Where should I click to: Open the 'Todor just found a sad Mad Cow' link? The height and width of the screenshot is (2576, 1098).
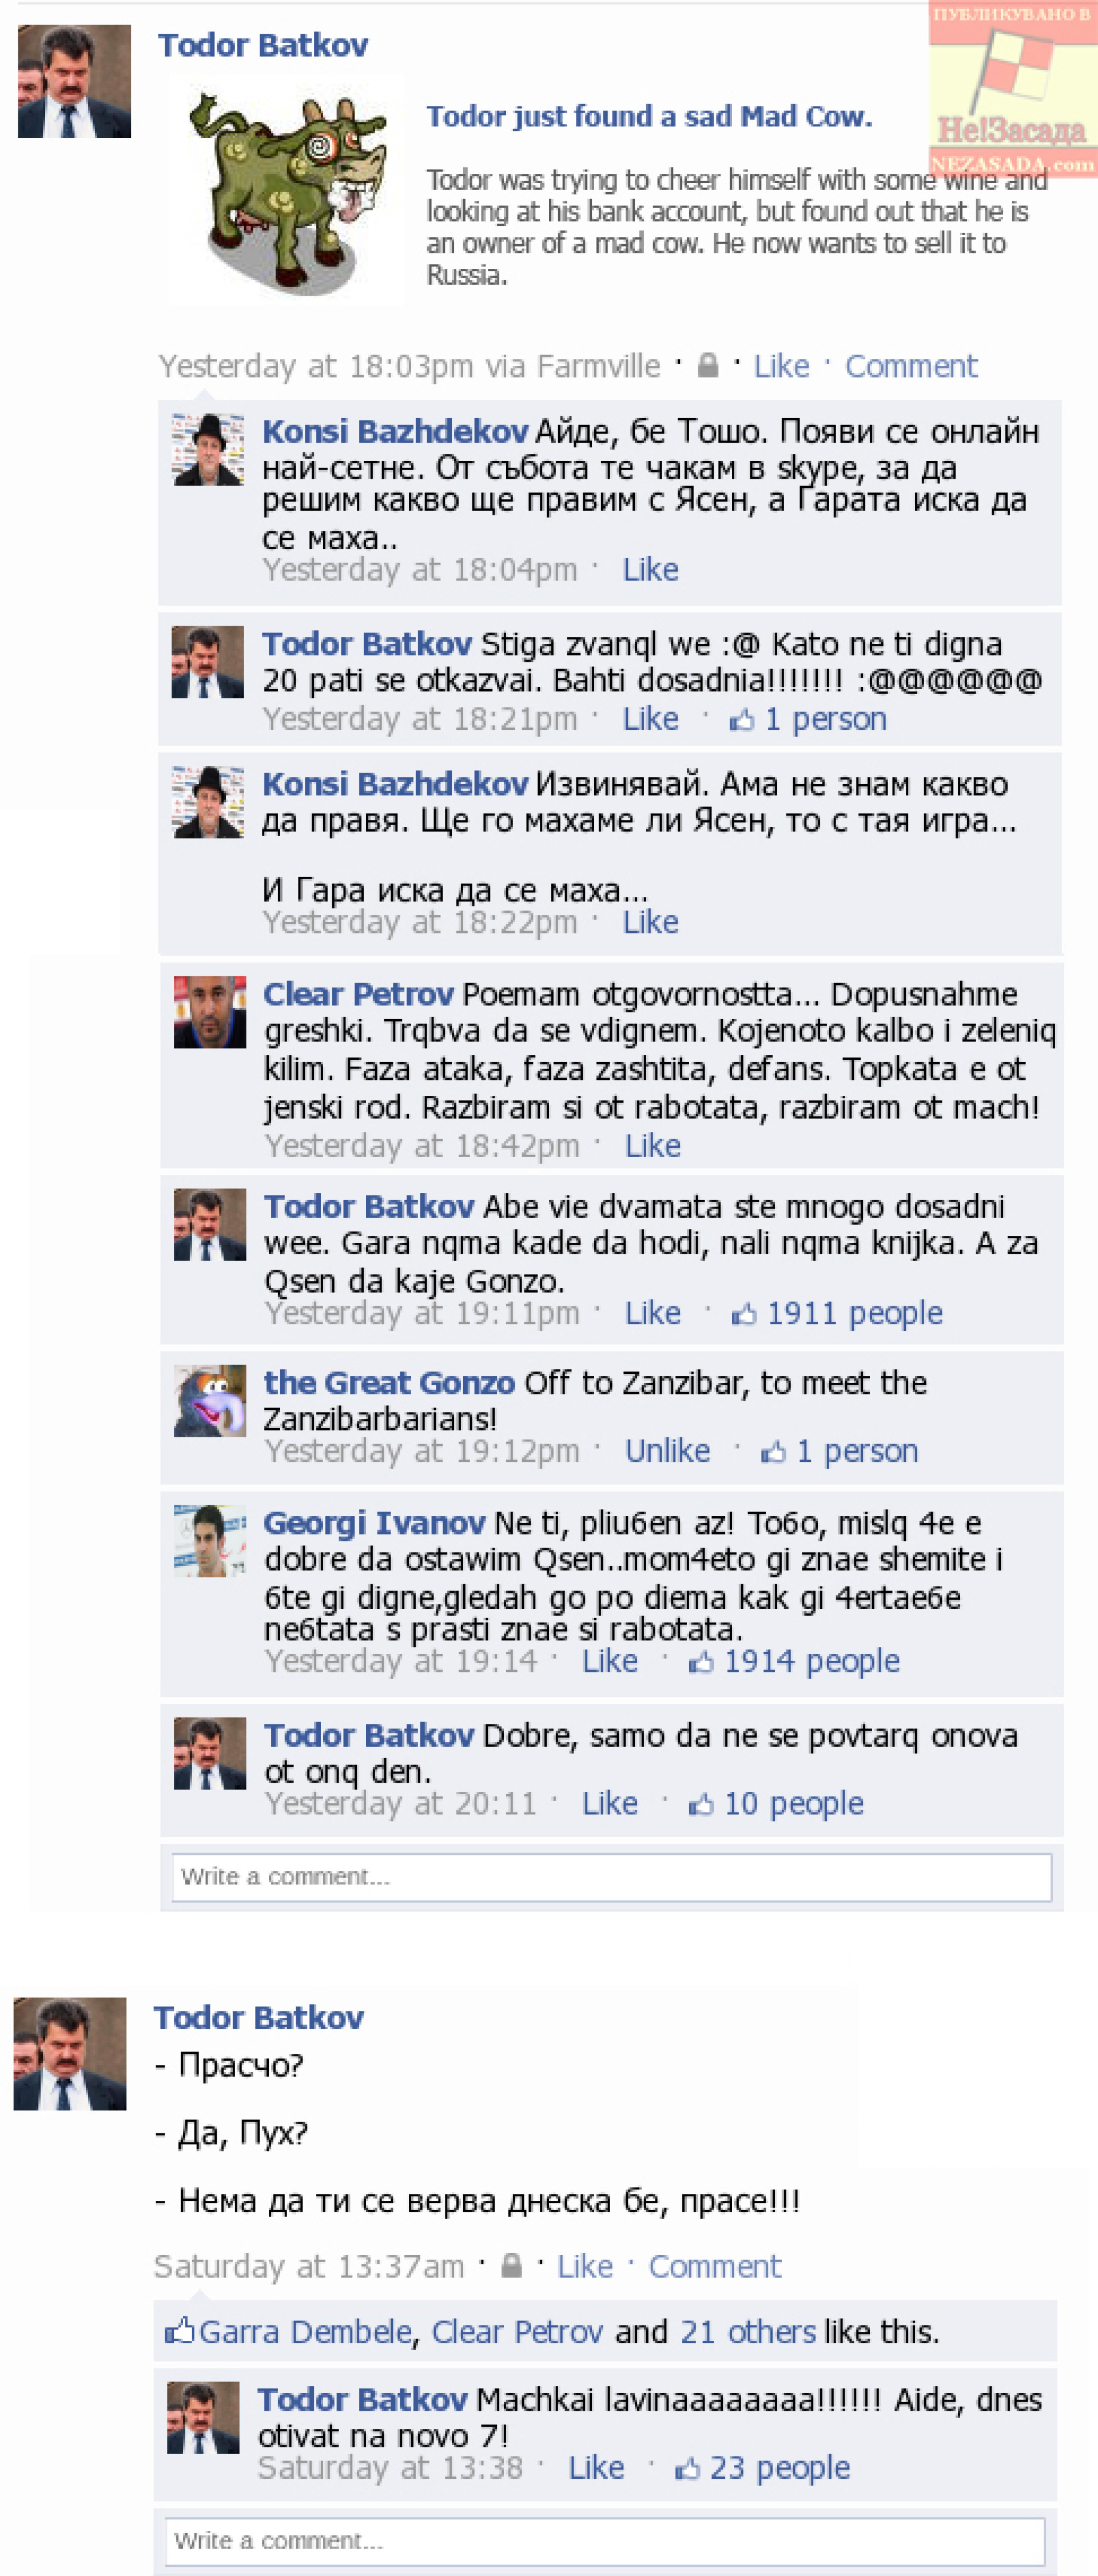[649, 117]
